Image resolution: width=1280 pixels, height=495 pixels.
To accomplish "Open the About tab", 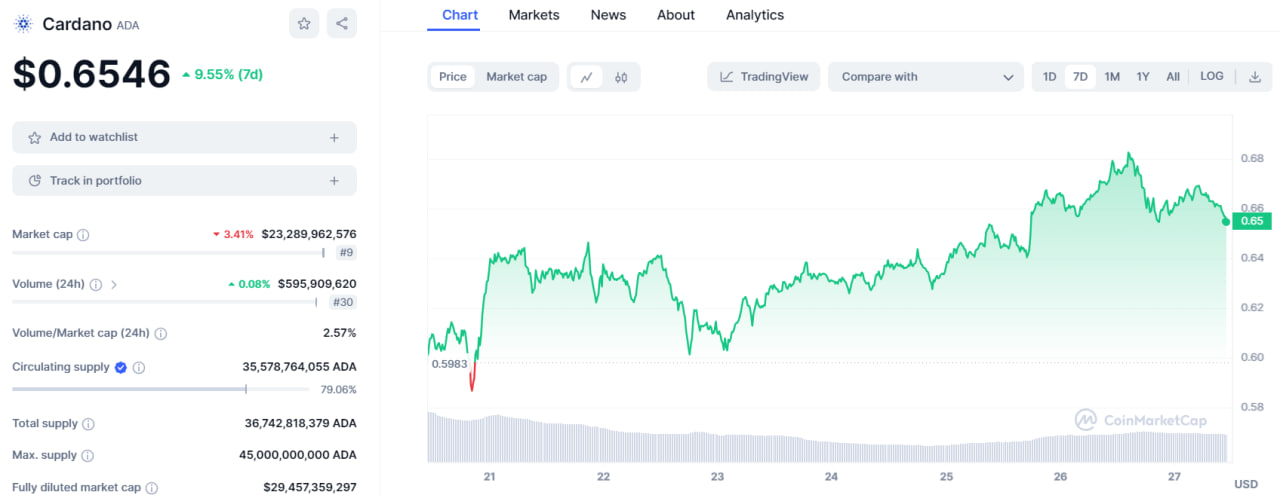I will pos(676,15).
